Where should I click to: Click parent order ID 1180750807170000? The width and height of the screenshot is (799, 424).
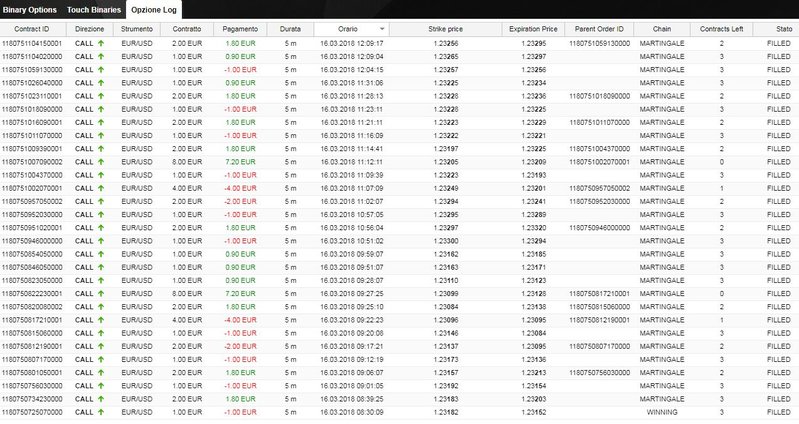(600, 346)
